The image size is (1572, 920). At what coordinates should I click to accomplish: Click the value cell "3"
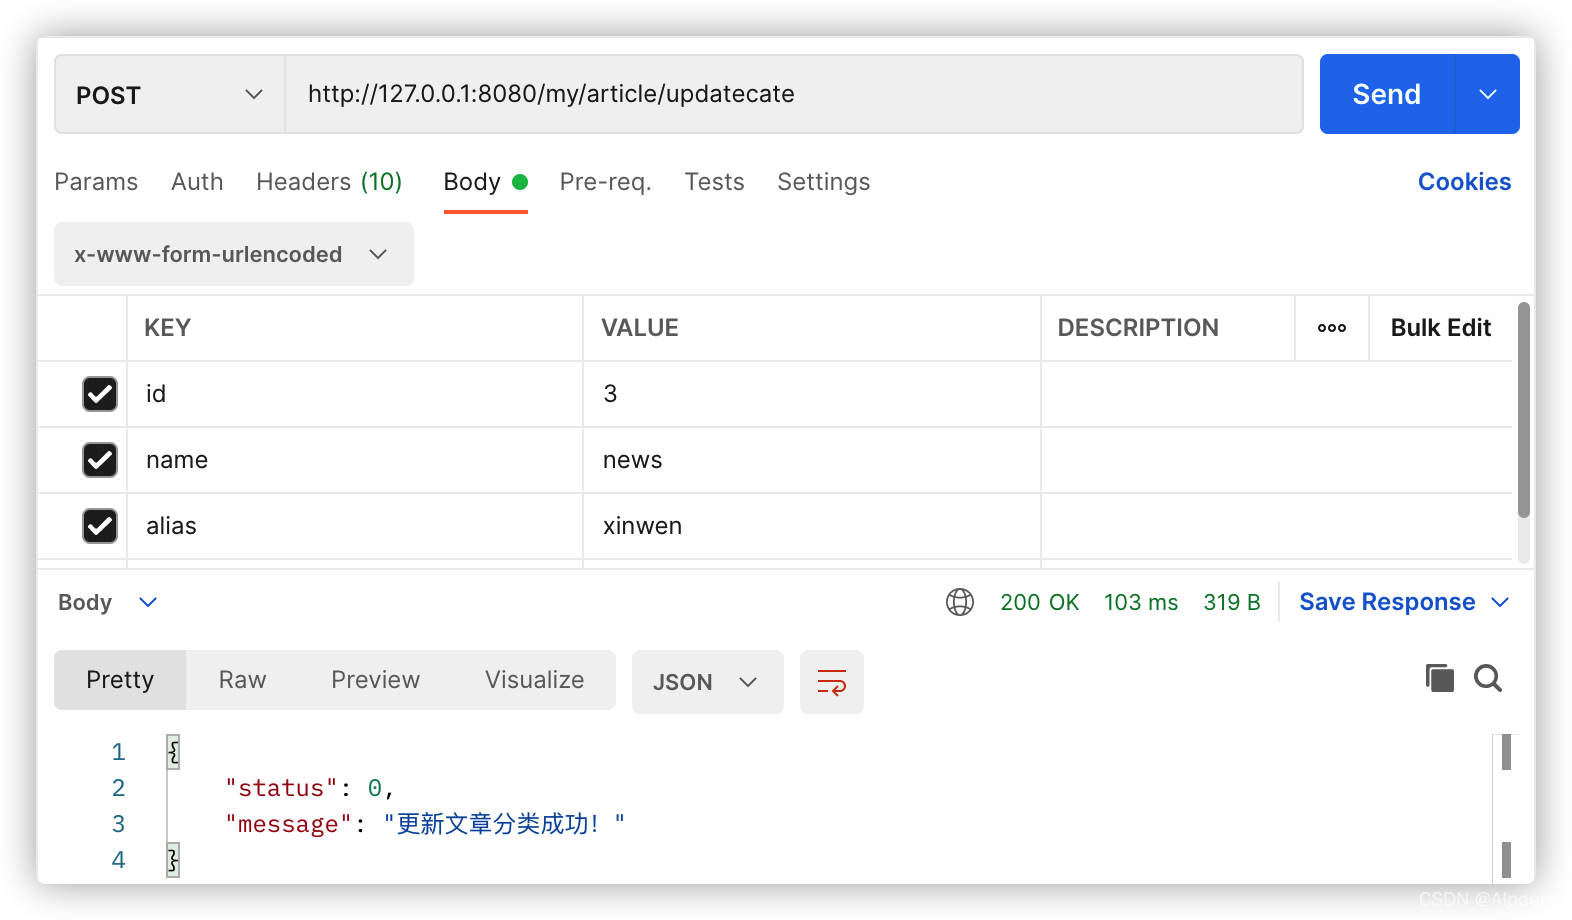(812, 394)
